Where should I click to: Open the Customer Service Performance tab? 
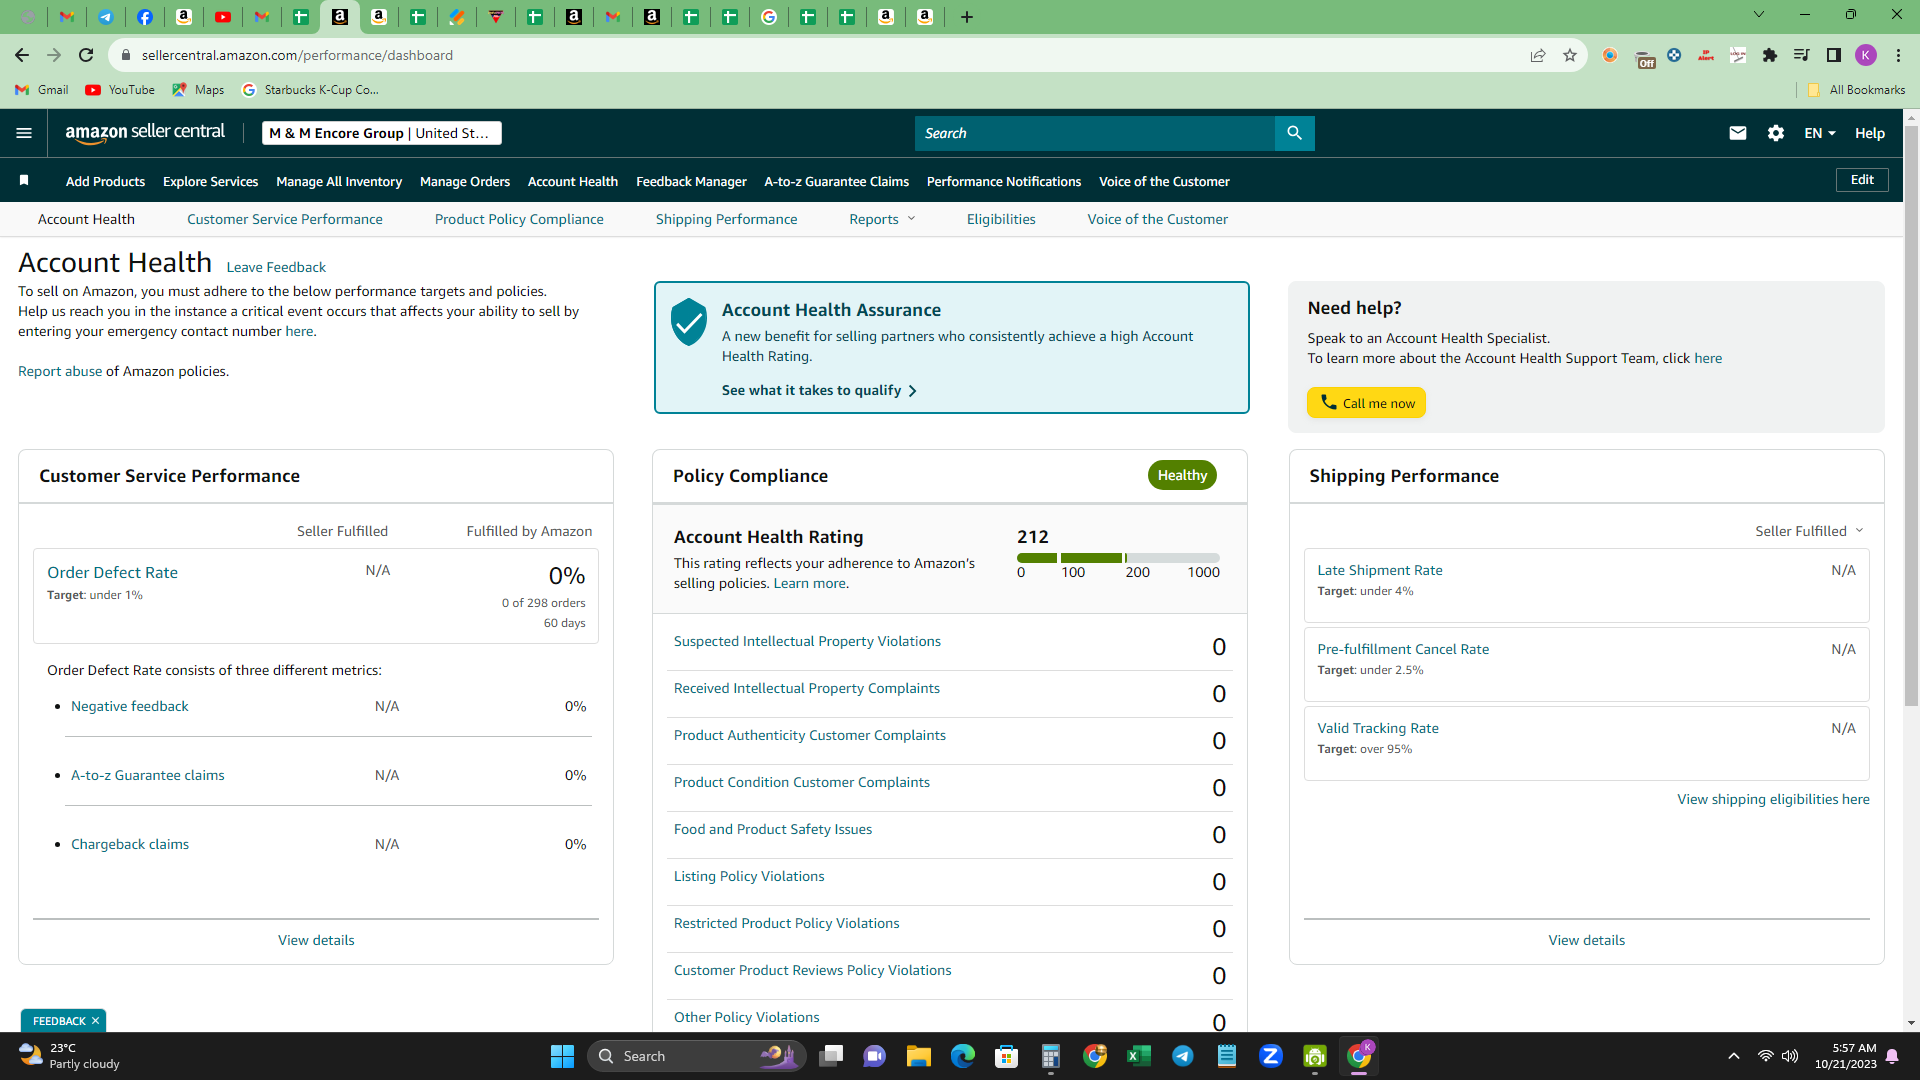pyautogui.click(x=285, y=219)
